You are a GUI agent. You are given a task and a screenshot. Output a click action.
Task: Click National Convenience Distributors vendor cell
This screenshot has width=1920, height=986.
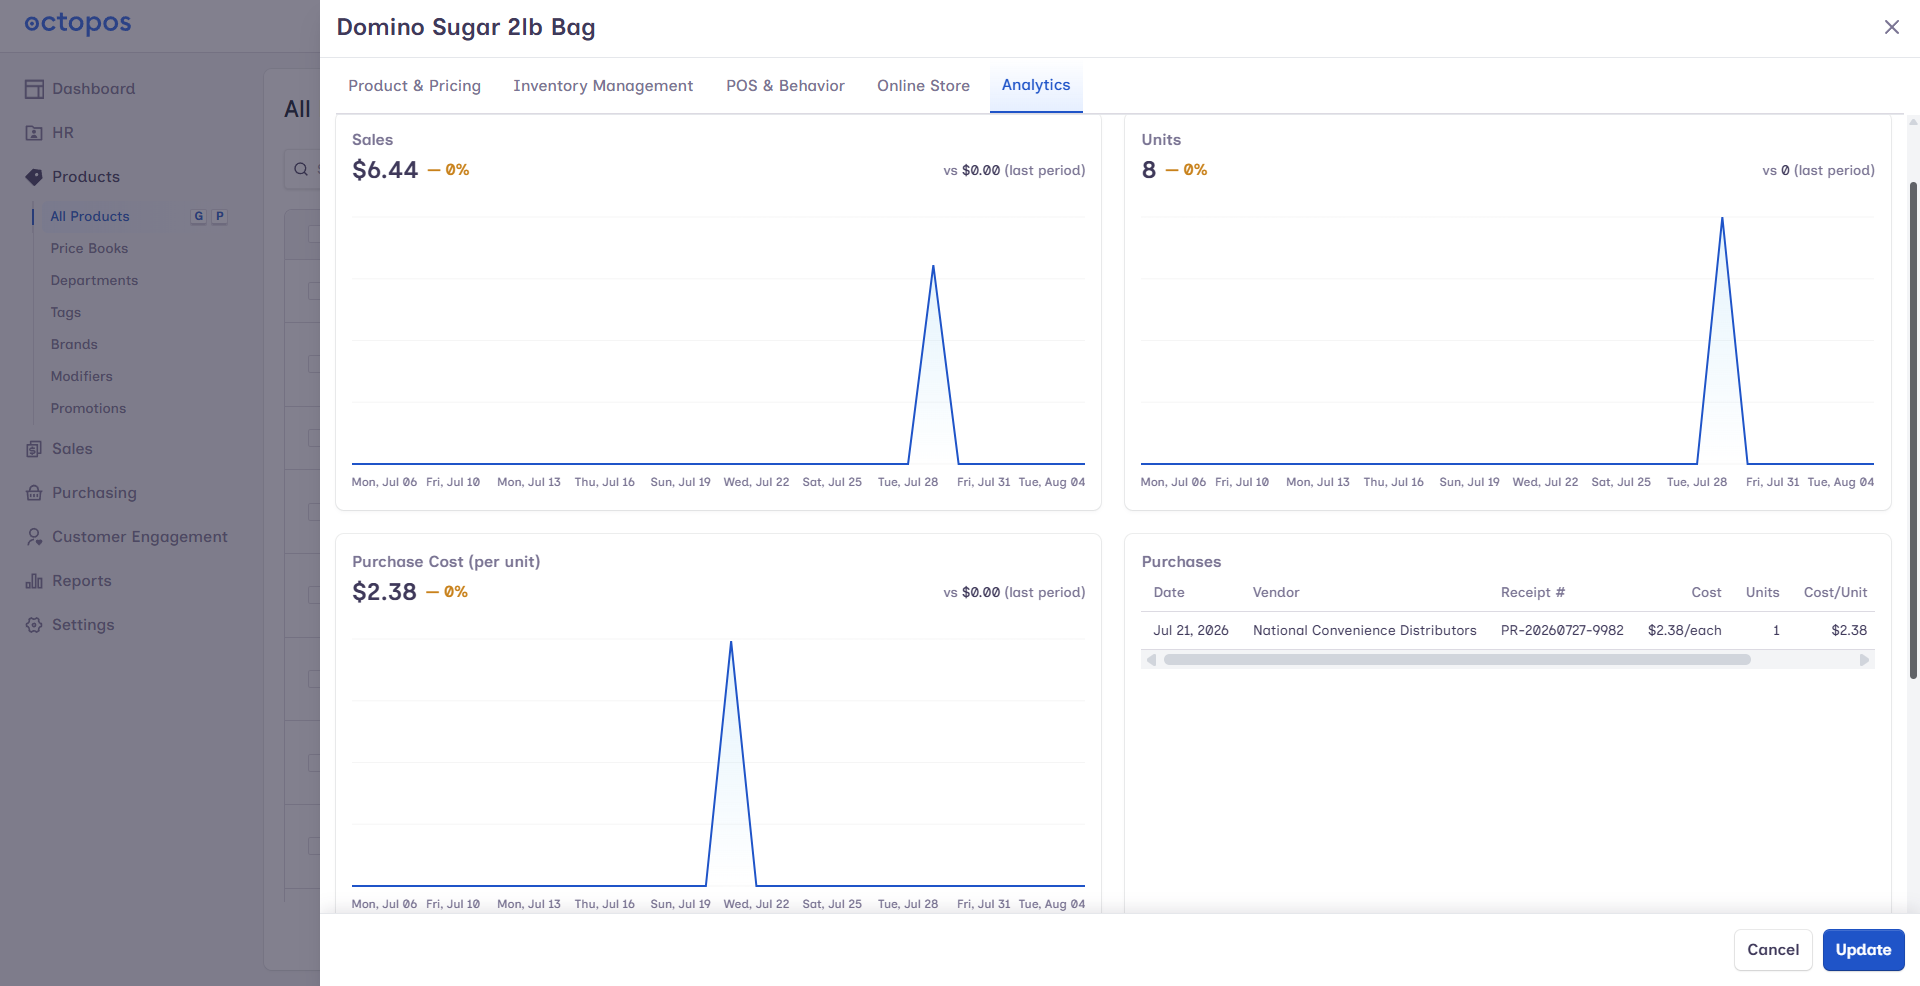coord(1364,630)
